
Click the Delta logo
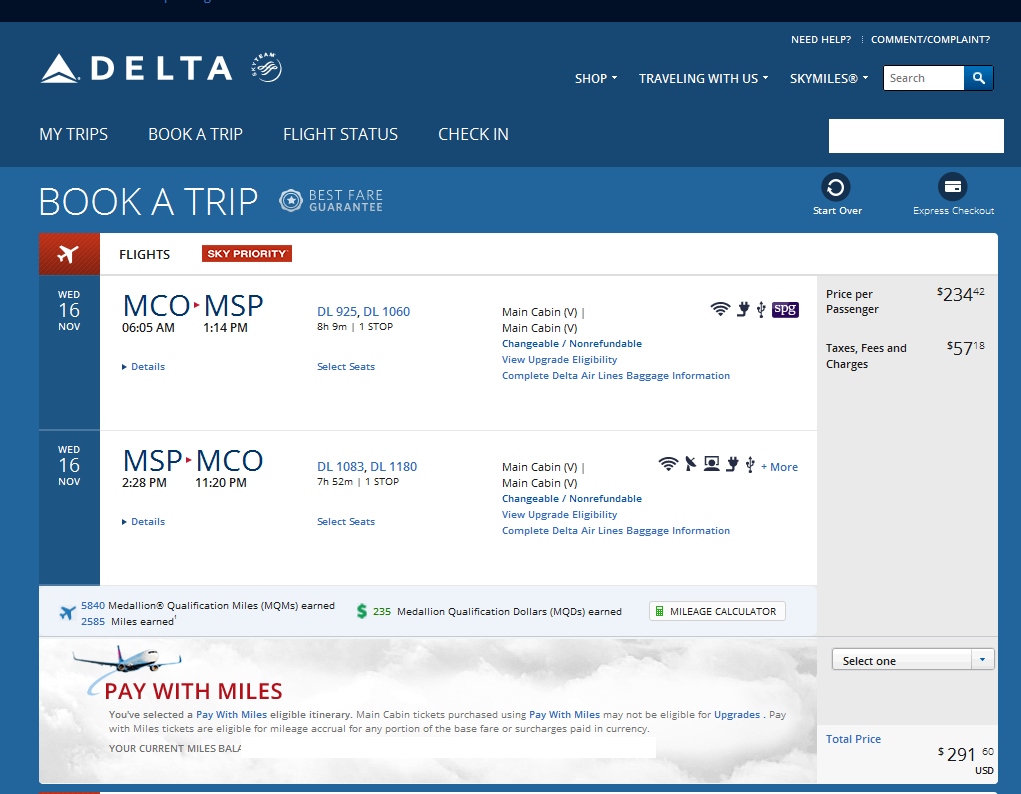point(136,68)
